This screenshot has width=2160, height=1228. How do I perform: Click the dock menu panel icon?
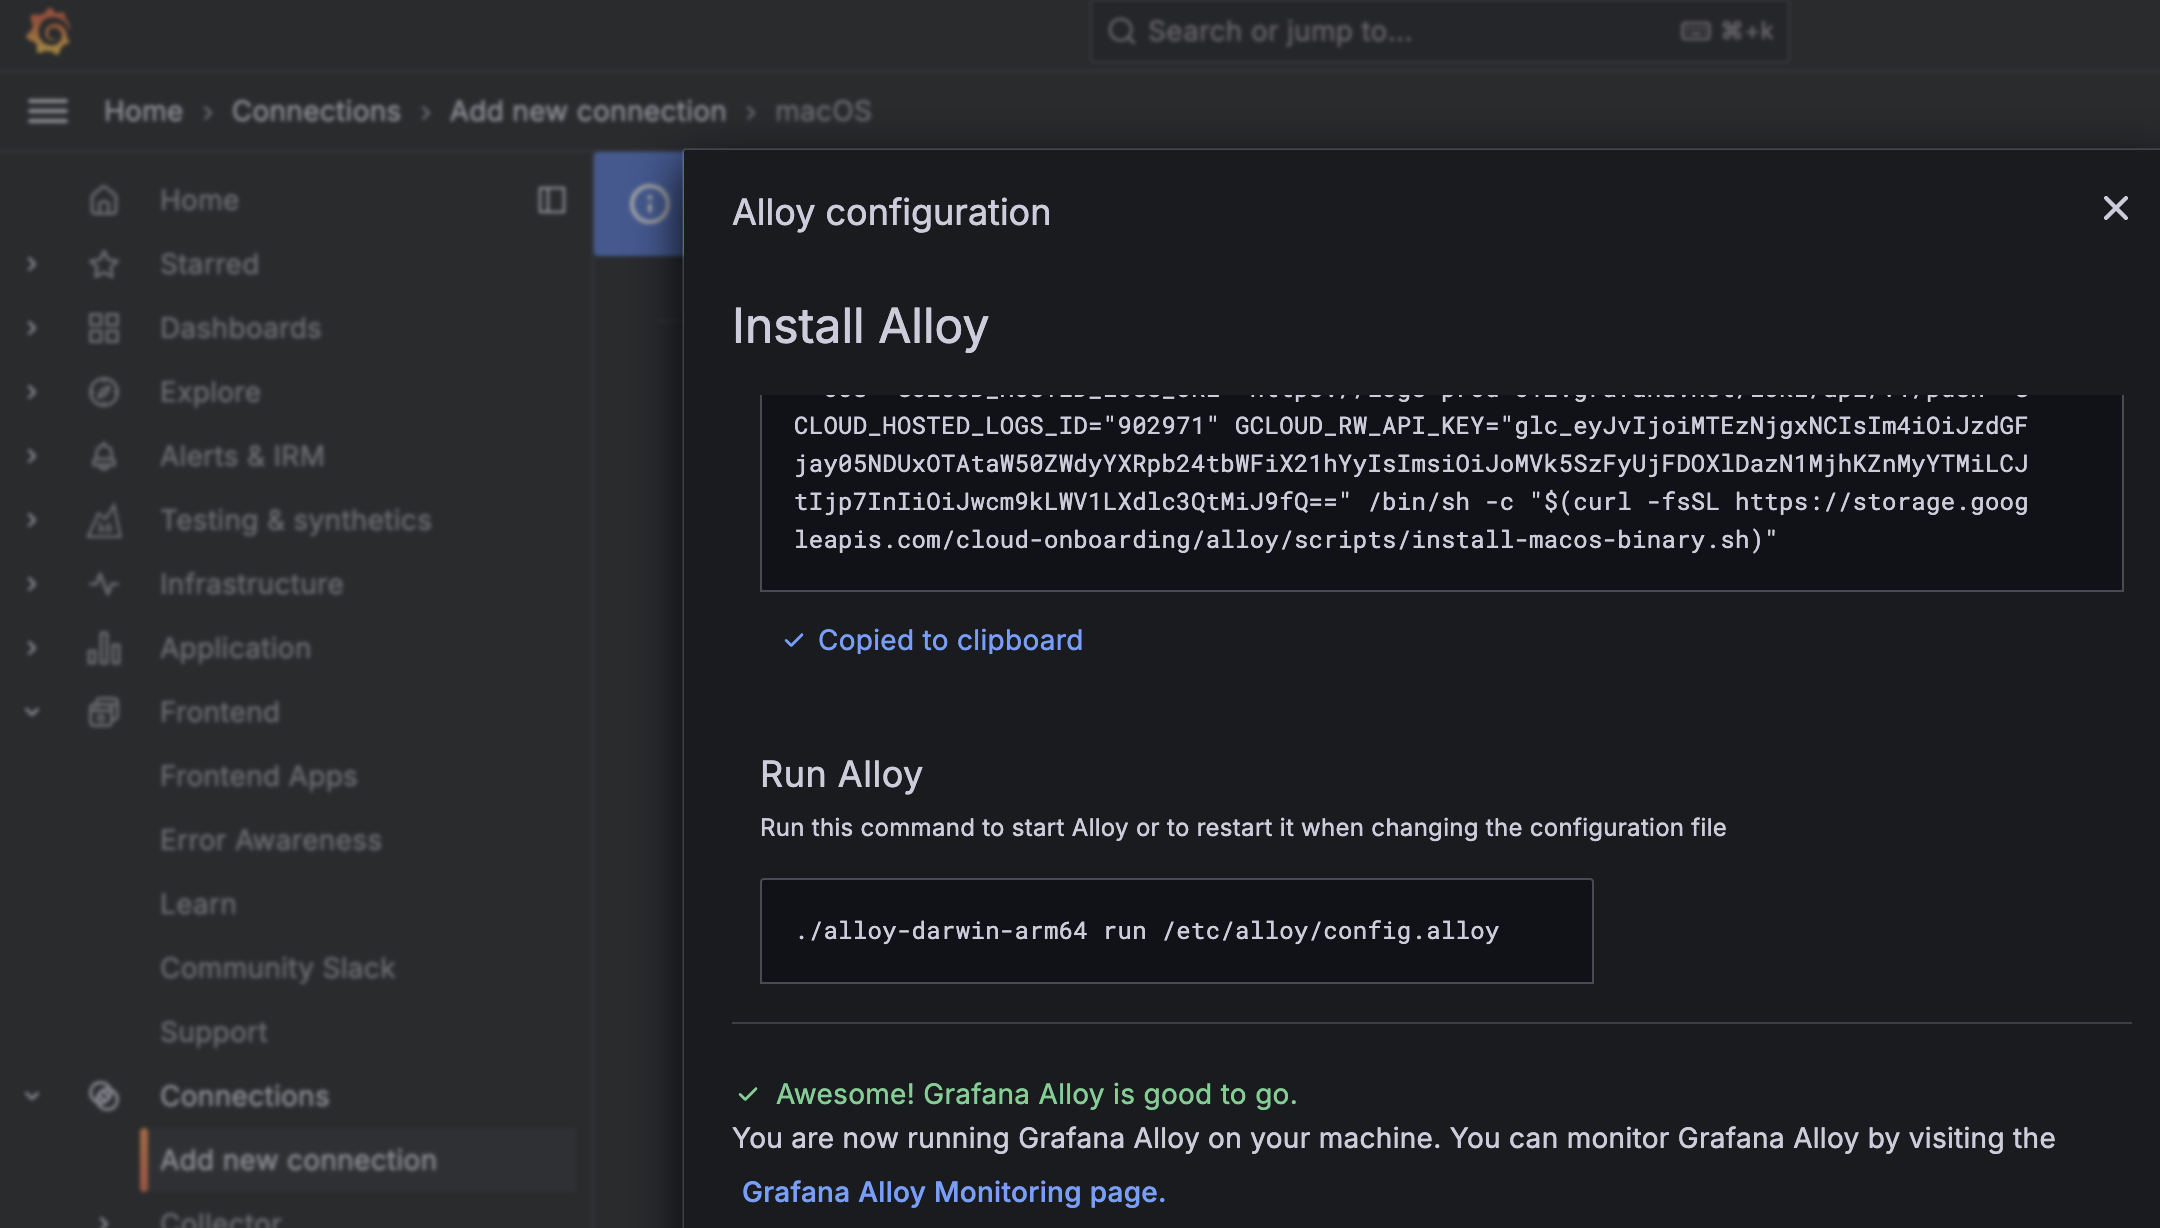[552, 200]
